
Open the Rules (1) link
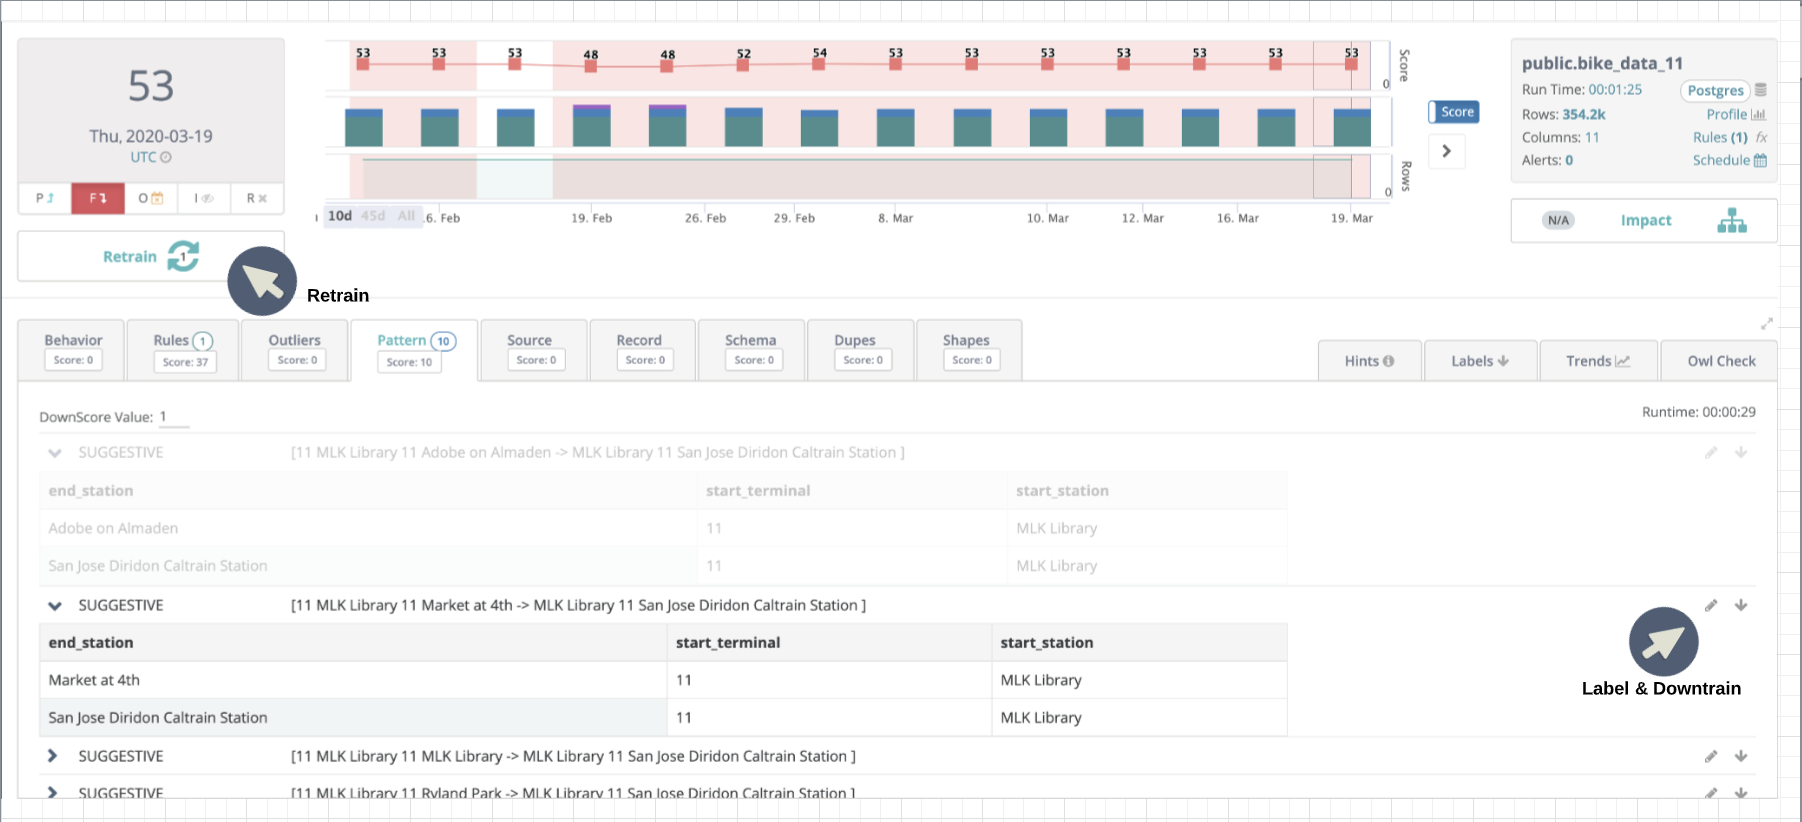coord(1719,138)
